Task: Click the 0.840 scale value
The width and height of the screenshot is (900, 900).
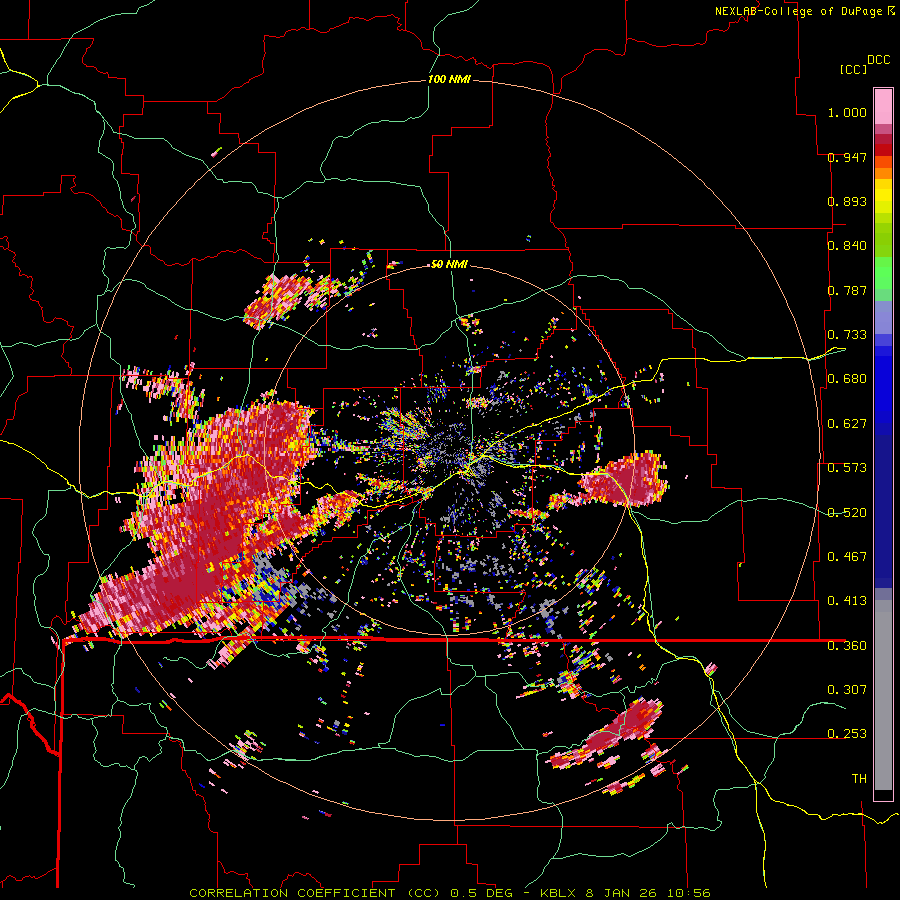Action: (847, 246)
